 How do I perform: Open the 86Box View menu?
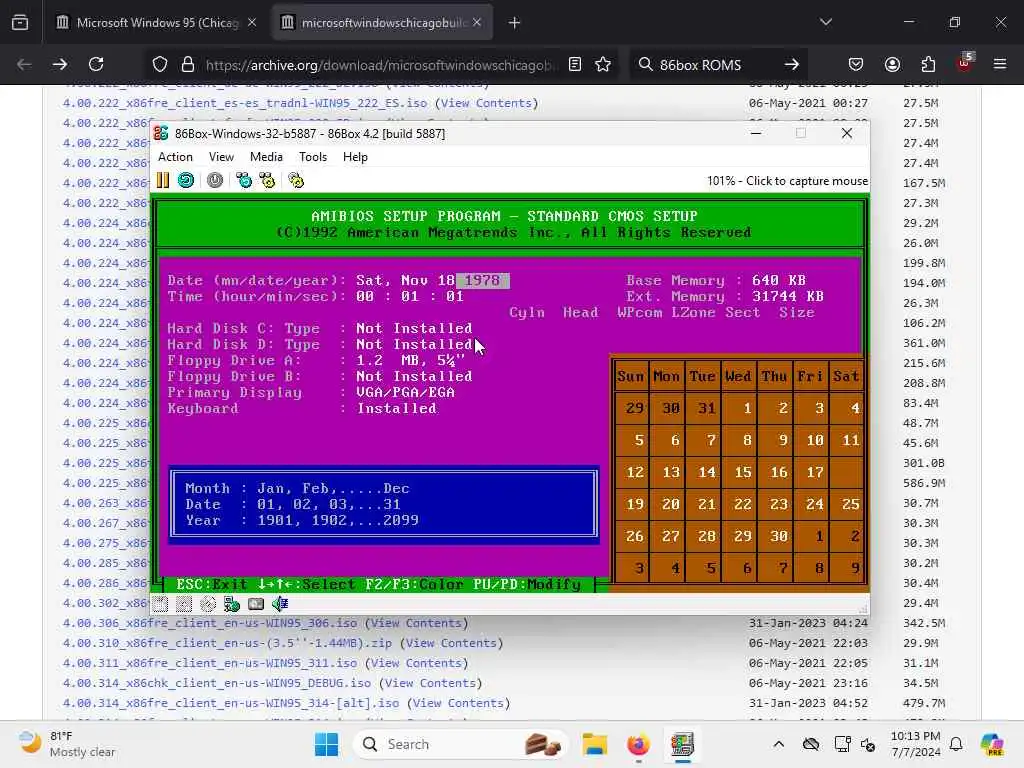(221, 157)
